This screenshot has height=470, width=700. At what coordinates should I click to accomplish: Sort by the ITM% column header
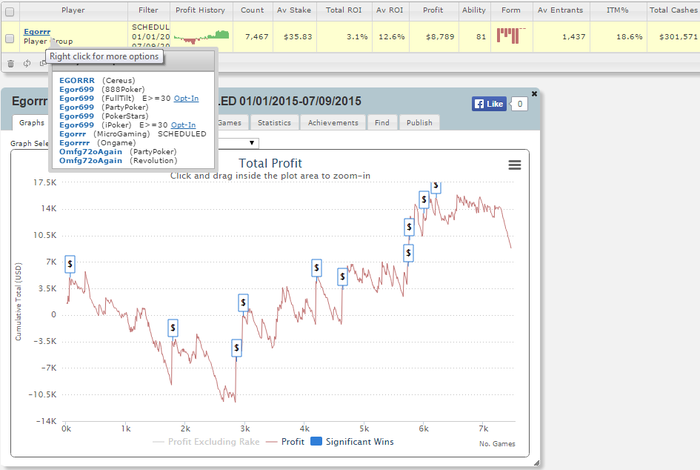click(617, 10)
